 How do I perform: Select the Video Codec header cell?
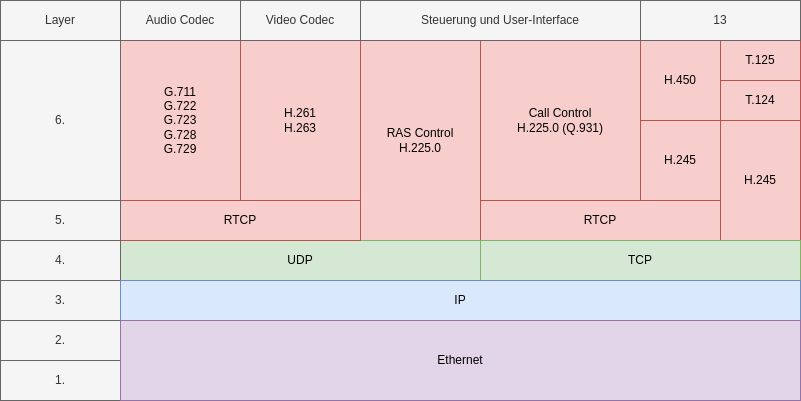[x=300, y=20]
